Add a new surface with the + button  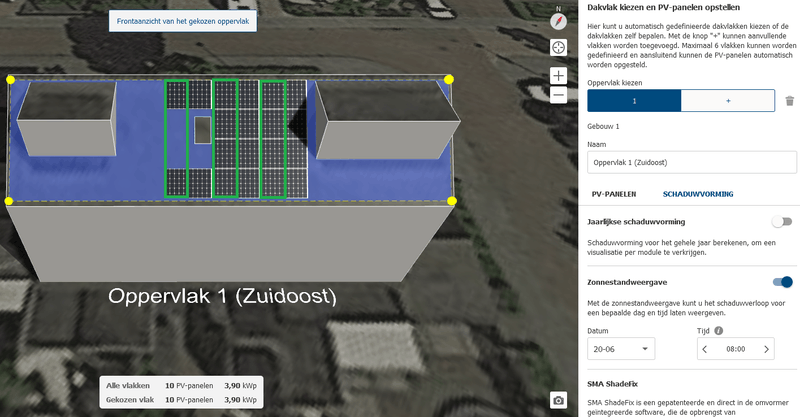click(x=728, y=101)
